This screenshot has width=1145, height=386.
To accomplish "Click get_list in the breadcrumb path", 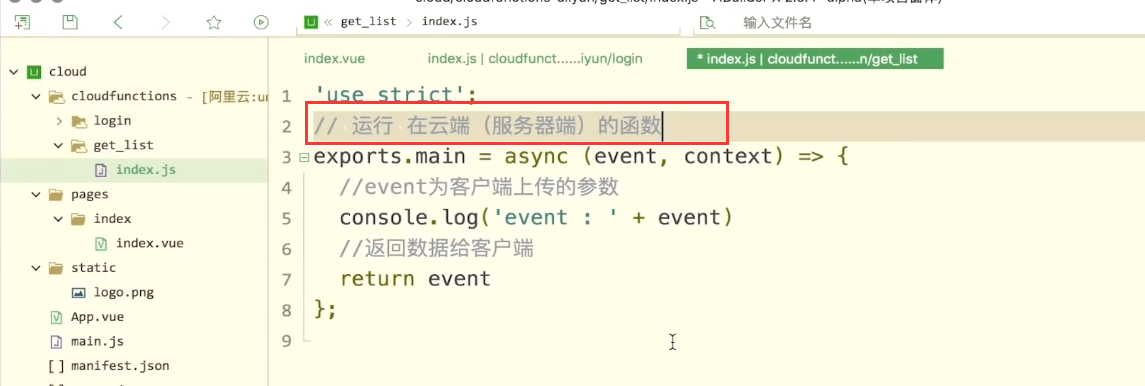I will (369, 21).
